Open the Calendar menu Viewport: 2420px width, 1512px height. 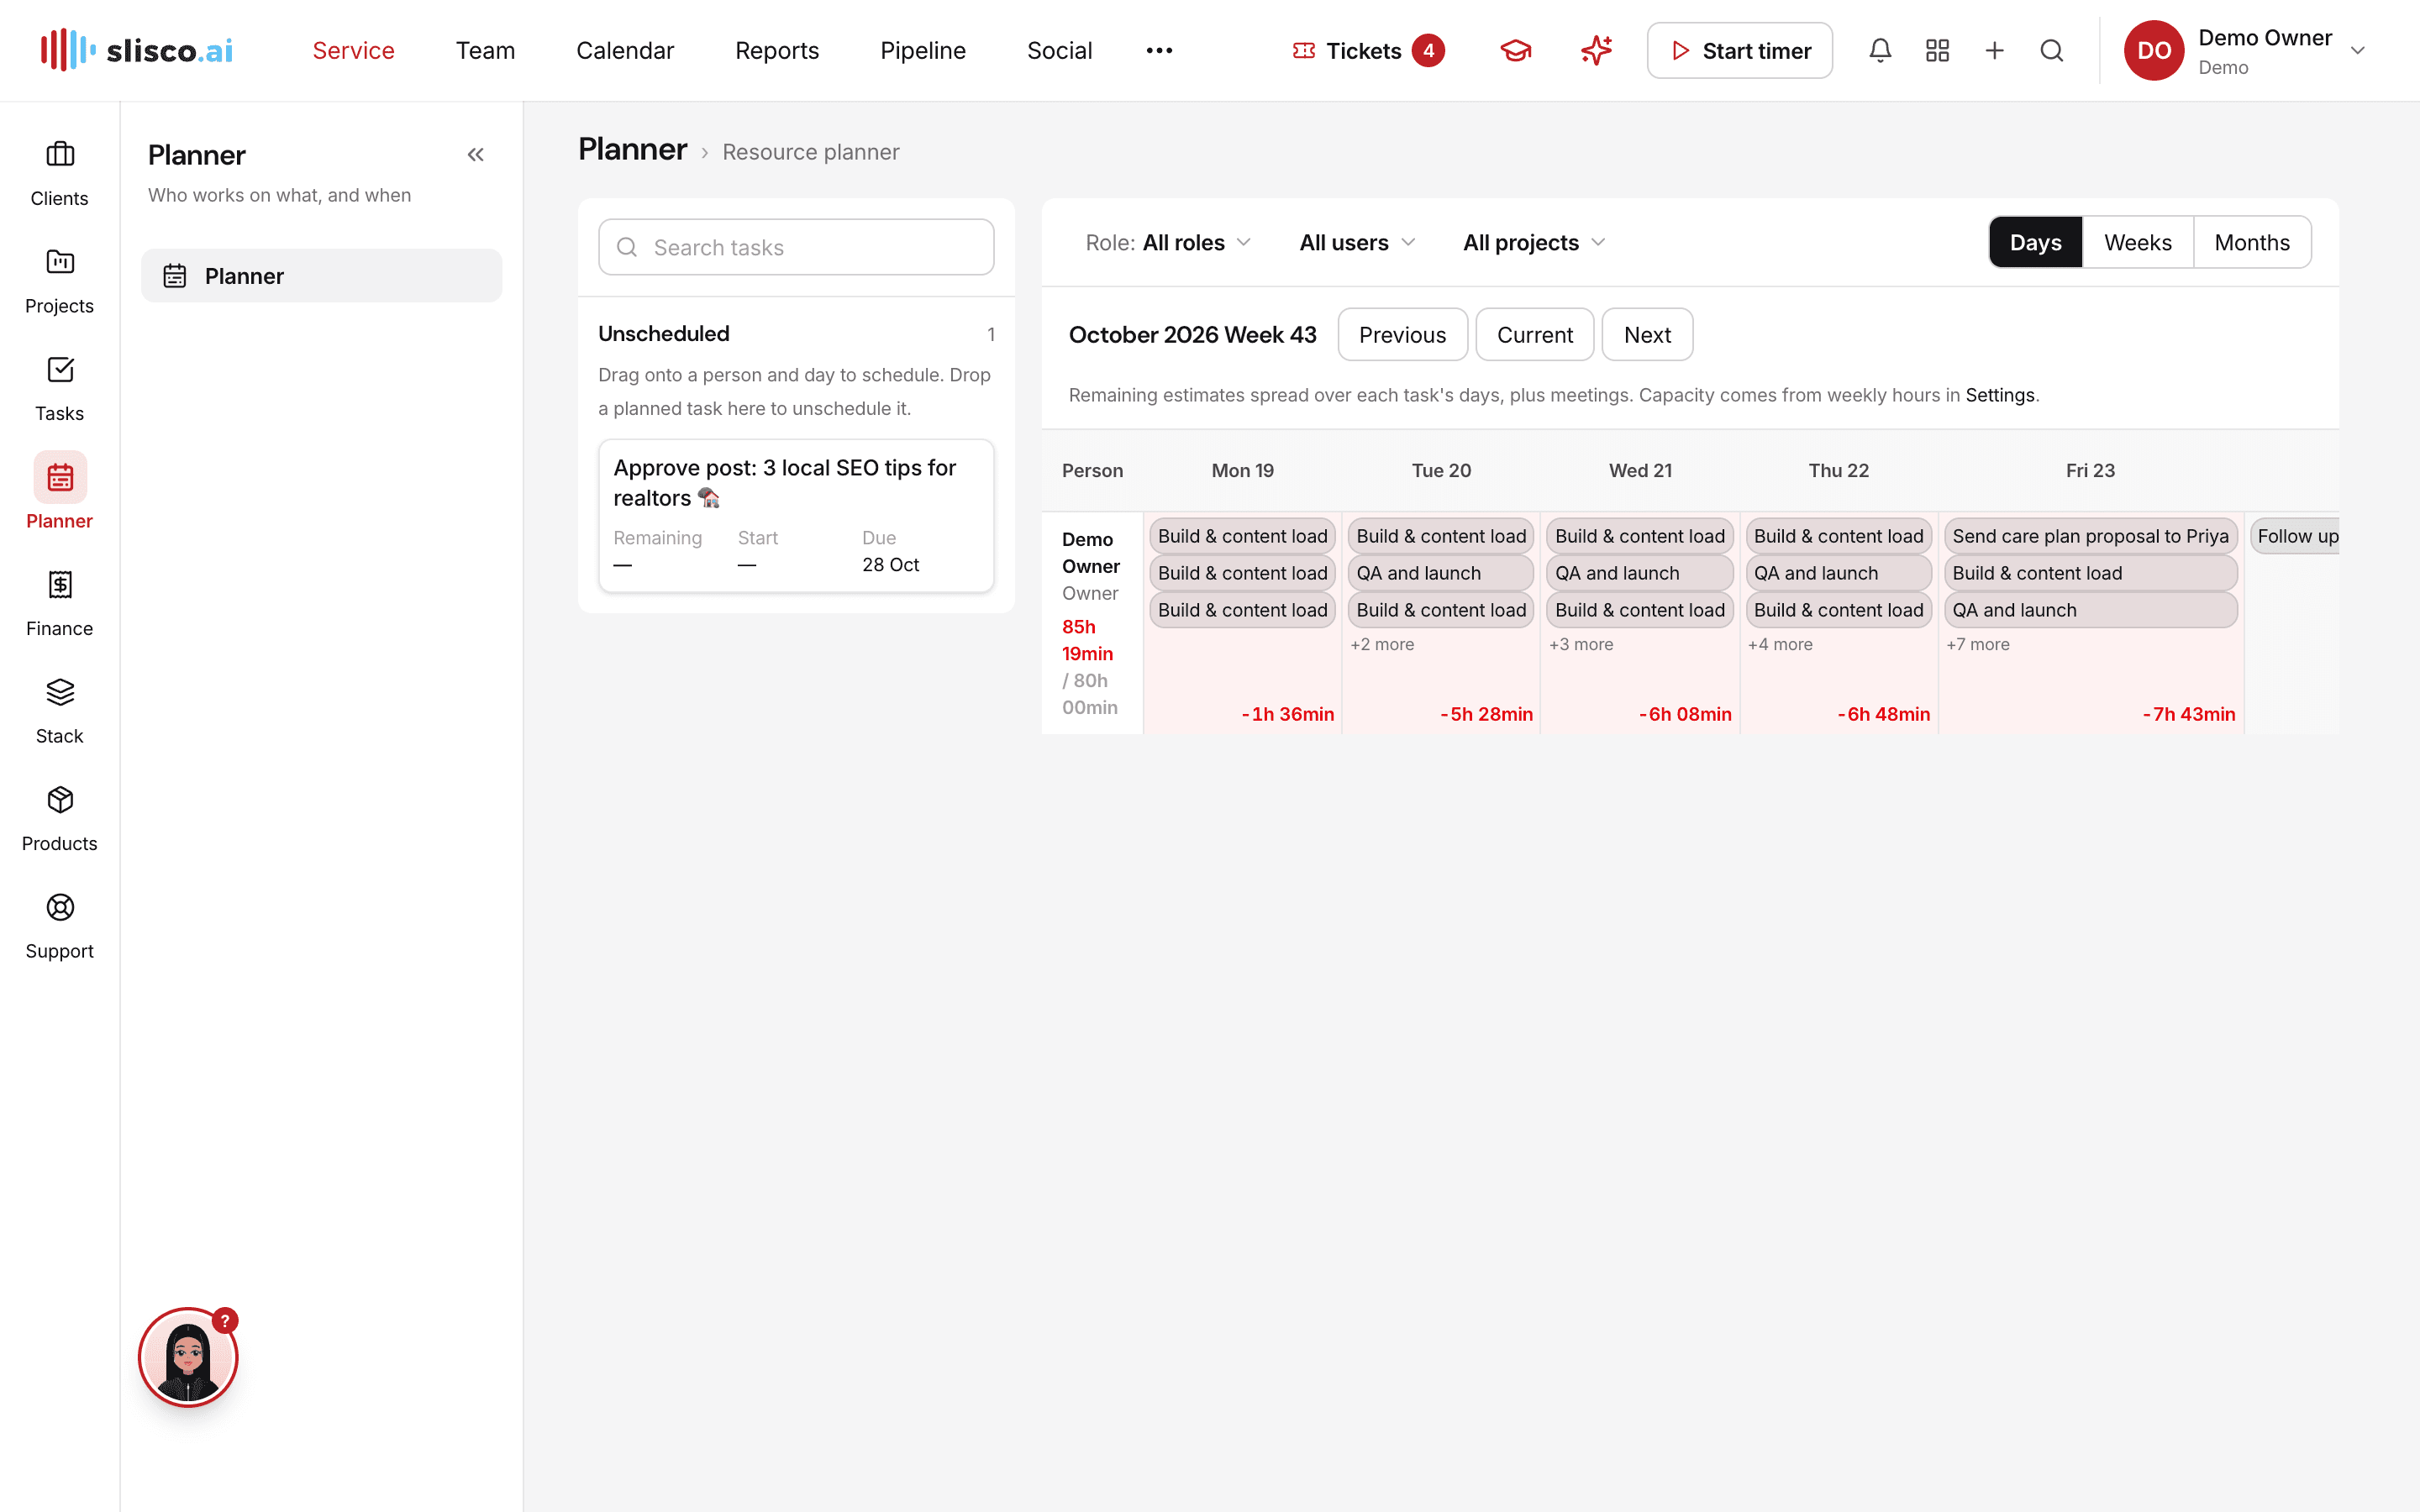[625, 50]
